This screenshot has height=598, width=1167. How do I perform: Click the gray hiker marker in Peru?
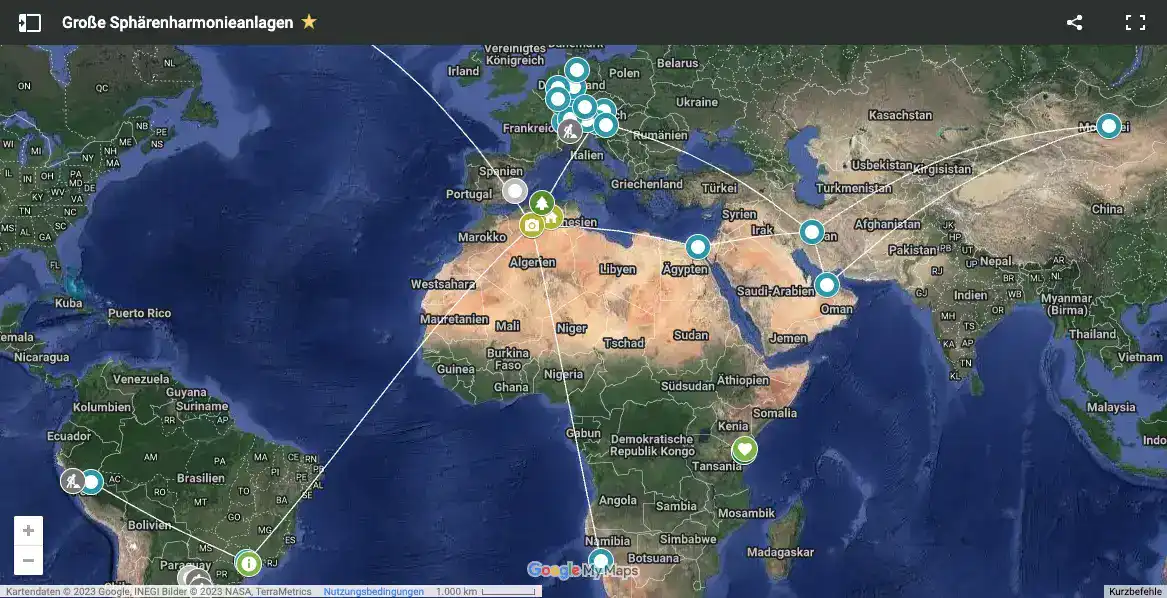72,482
